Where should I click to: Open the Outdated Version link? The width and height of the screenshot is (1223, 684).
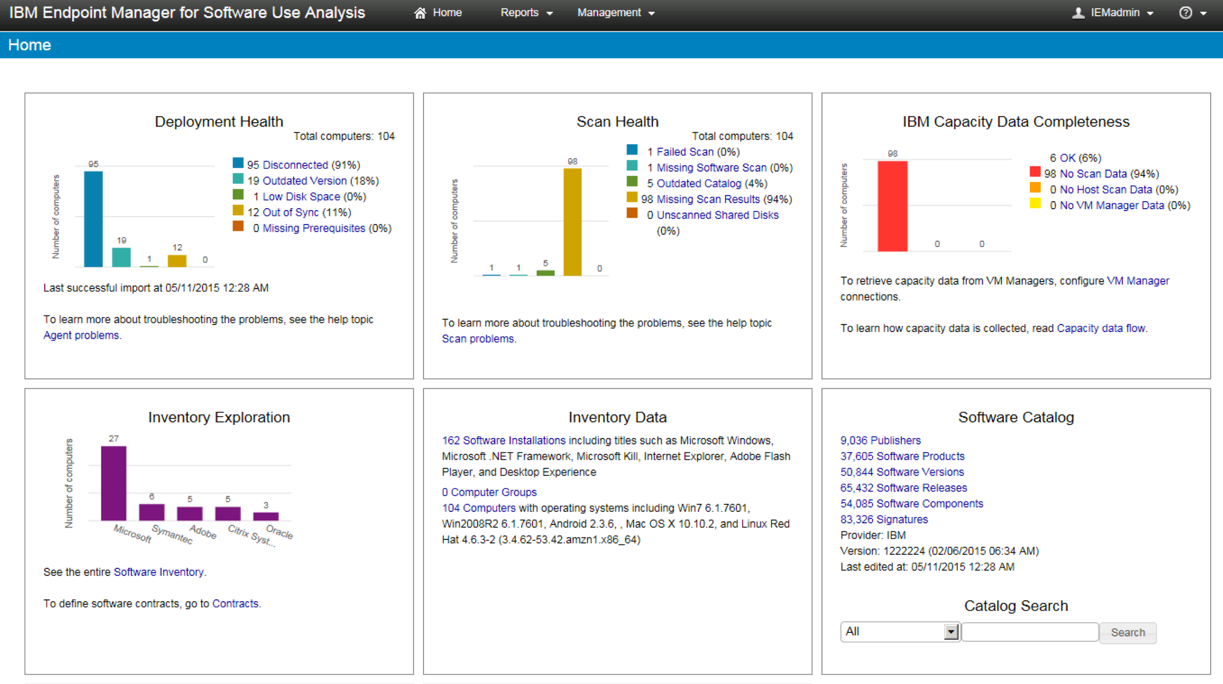click(x=304, y=181)
